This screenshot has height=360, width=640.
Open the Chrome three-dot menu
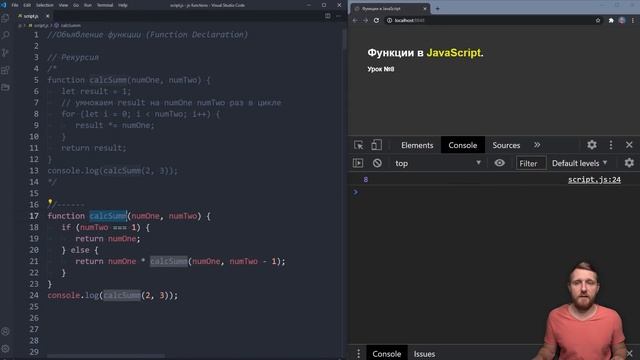(x=633, y=20)
